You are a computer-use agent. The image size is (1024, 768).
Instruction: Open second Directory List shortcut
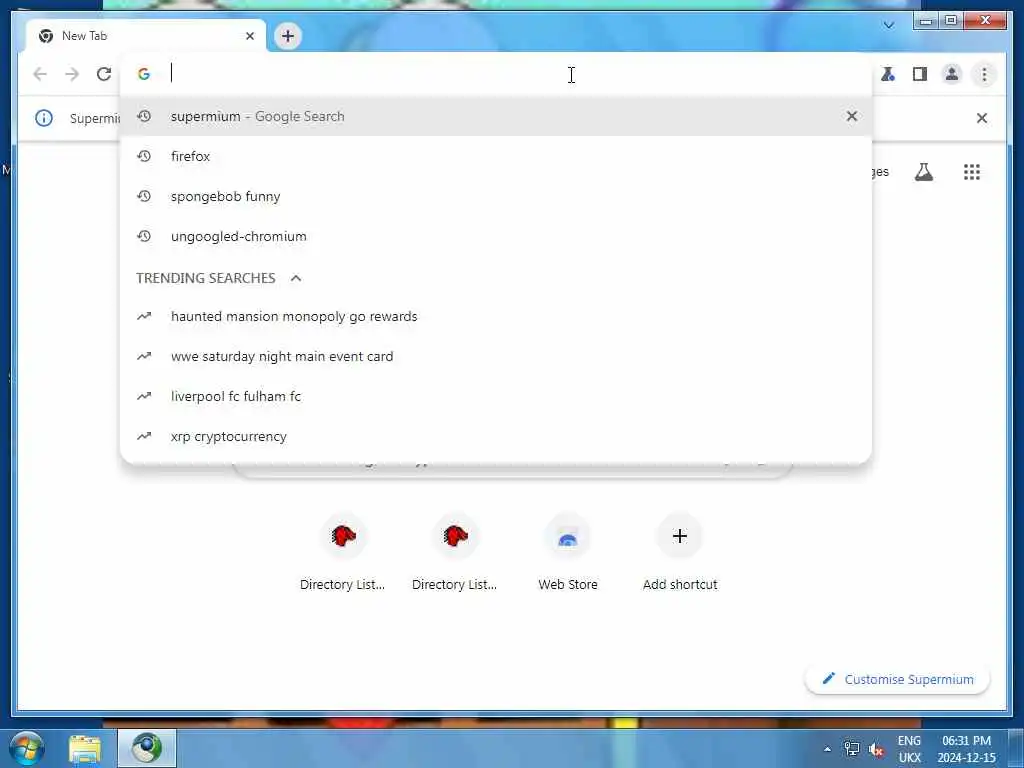point(455,552)
